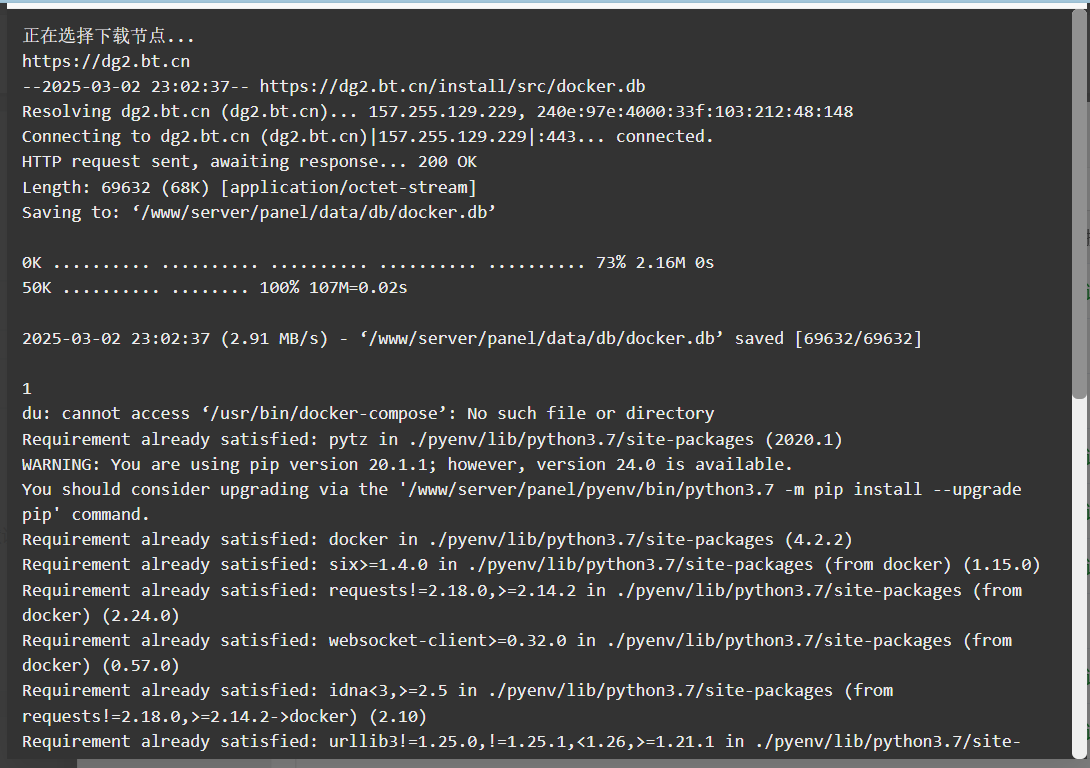
Task: Click the docker.db download URL
Action: tap(453, 86)
